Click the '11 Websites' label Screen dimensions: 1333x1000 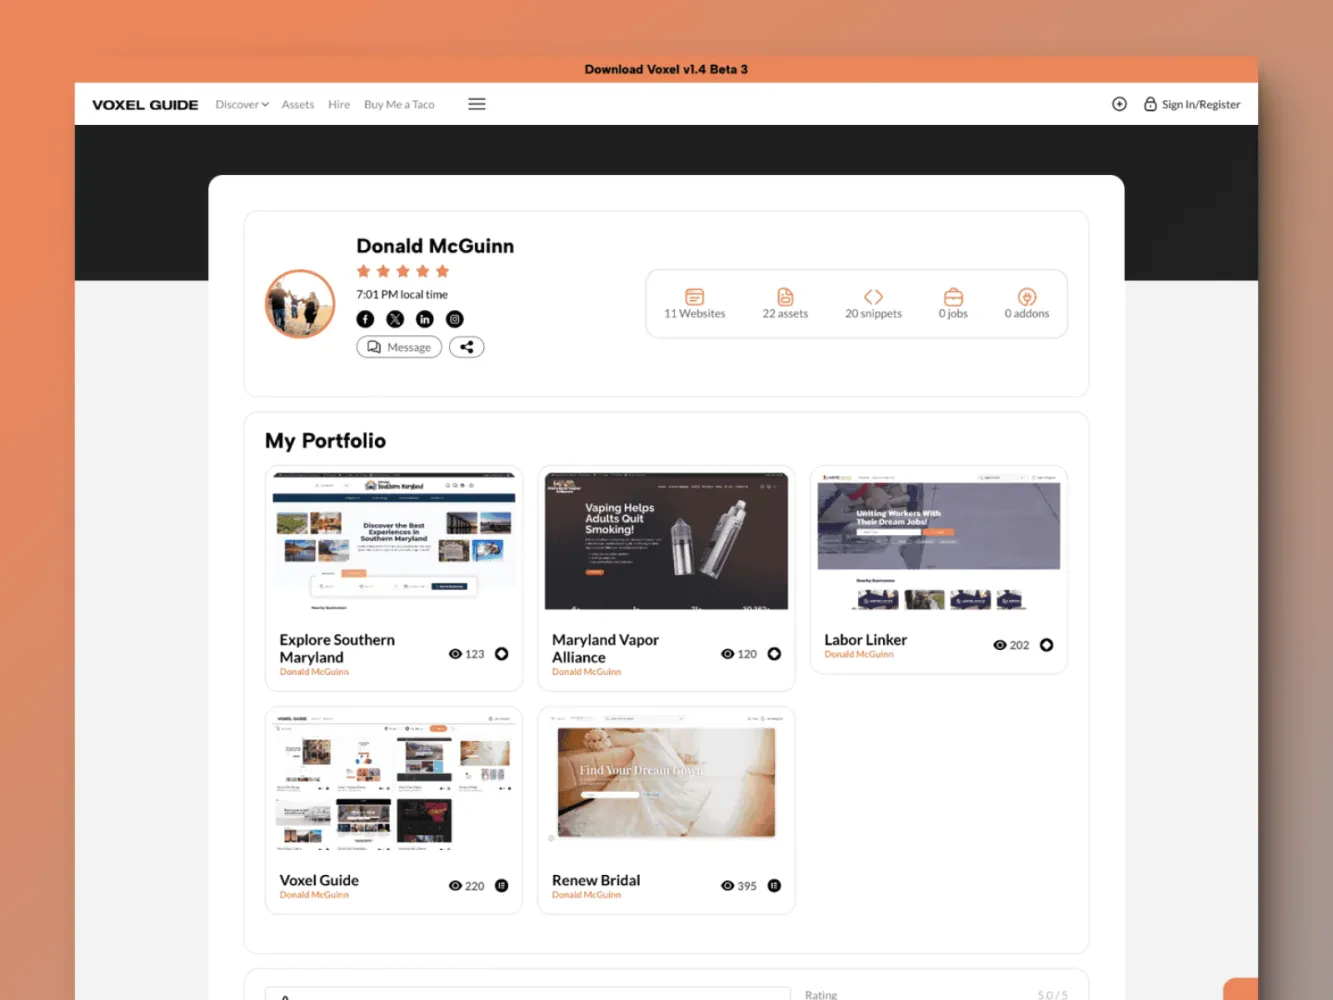(x=695, y=314)
